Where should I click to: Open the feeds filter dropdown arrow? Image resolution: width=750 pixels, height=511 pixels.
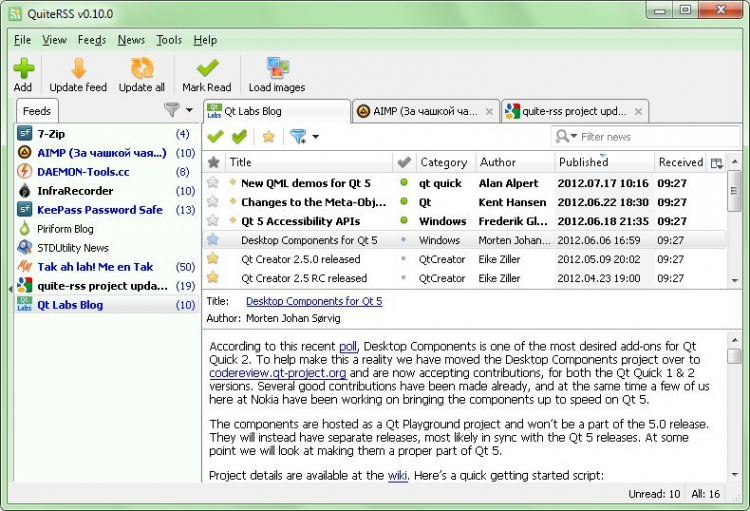(189, 110)
